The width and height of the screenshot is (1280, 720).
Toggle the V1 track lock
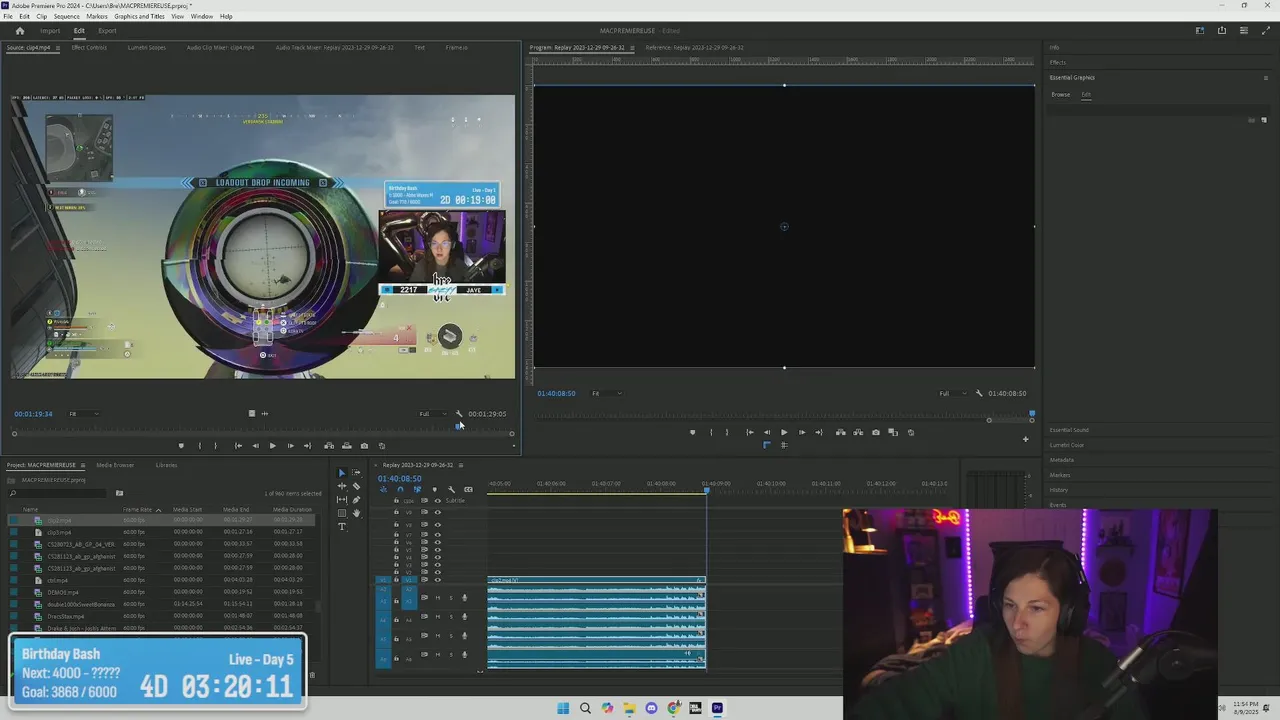[x=396, y=580]
